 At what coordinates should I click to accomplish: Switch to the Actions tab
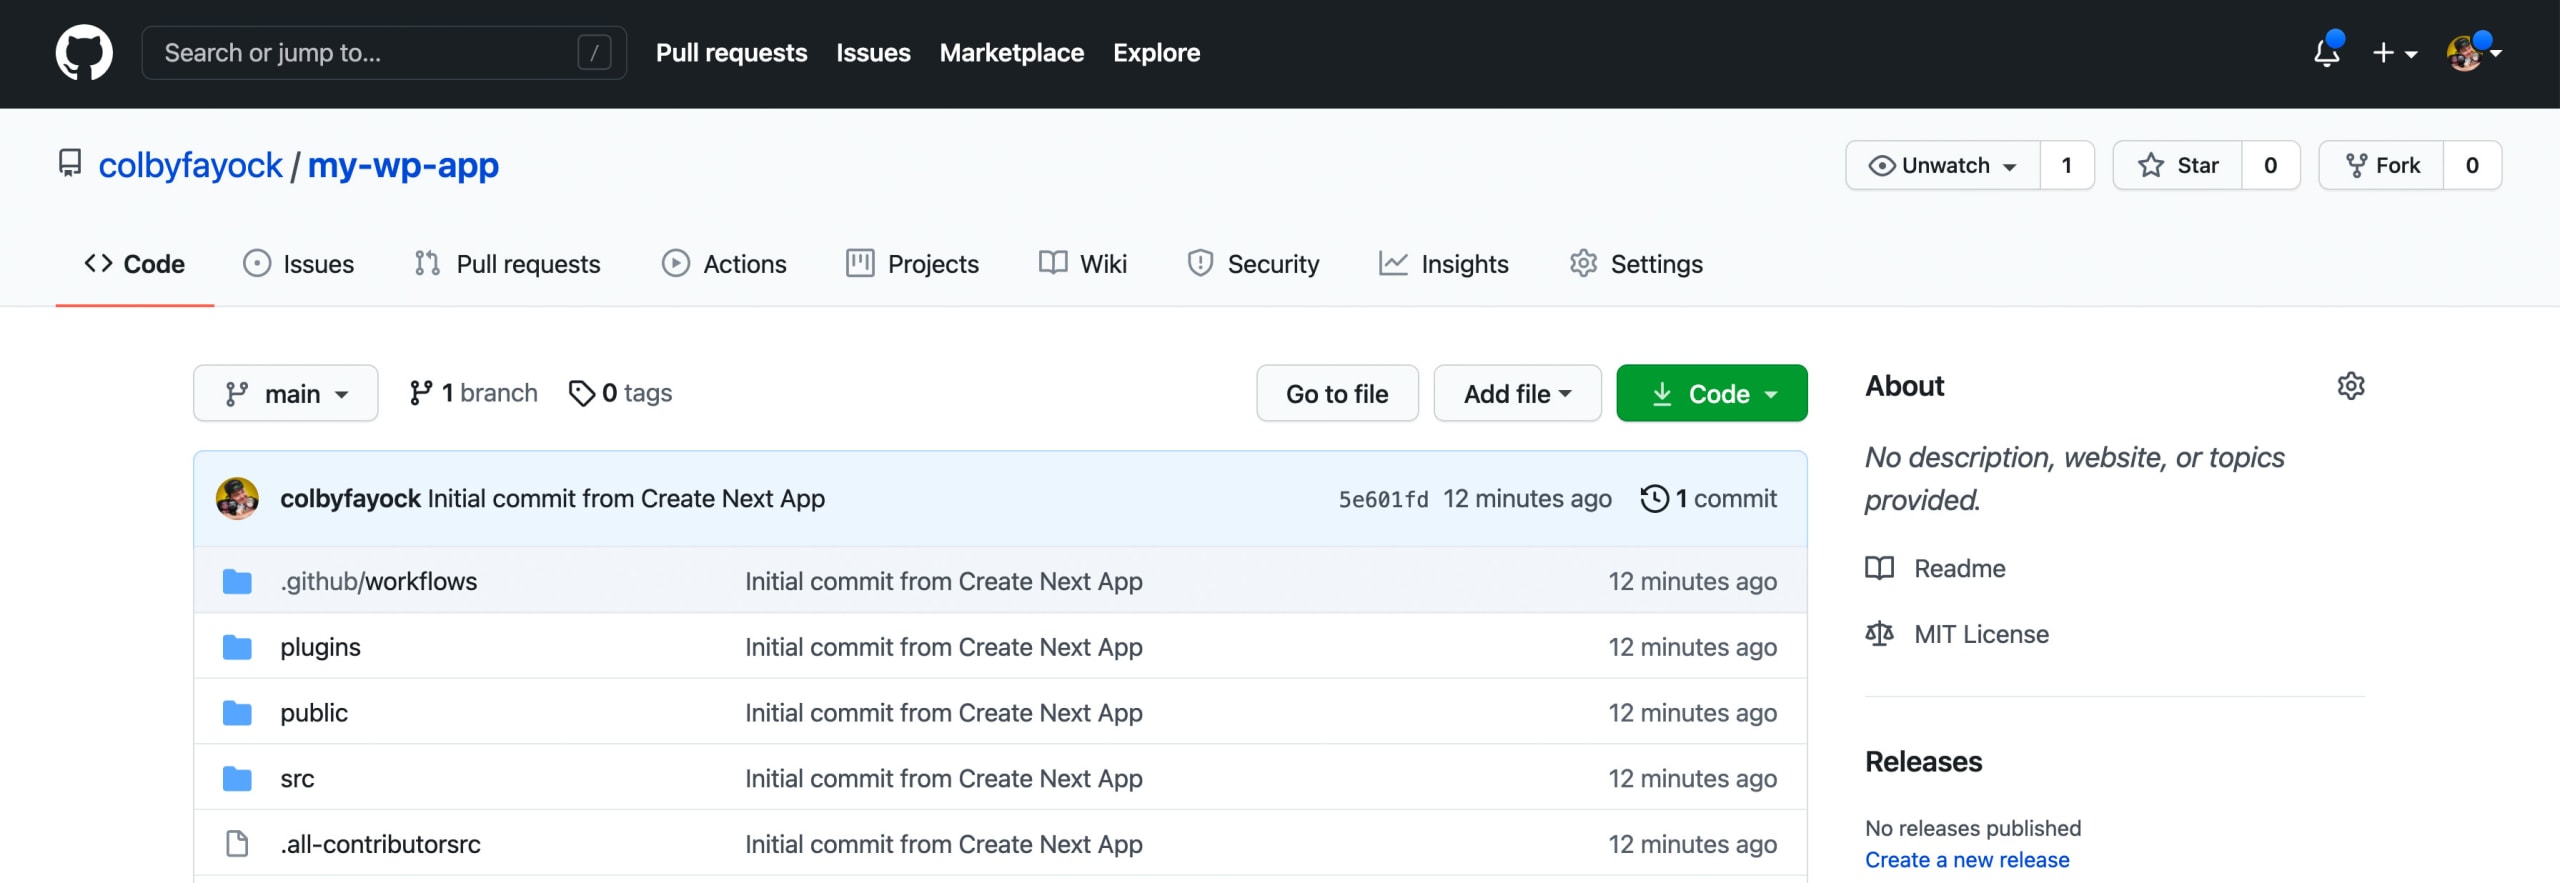[x=724, y=264]
